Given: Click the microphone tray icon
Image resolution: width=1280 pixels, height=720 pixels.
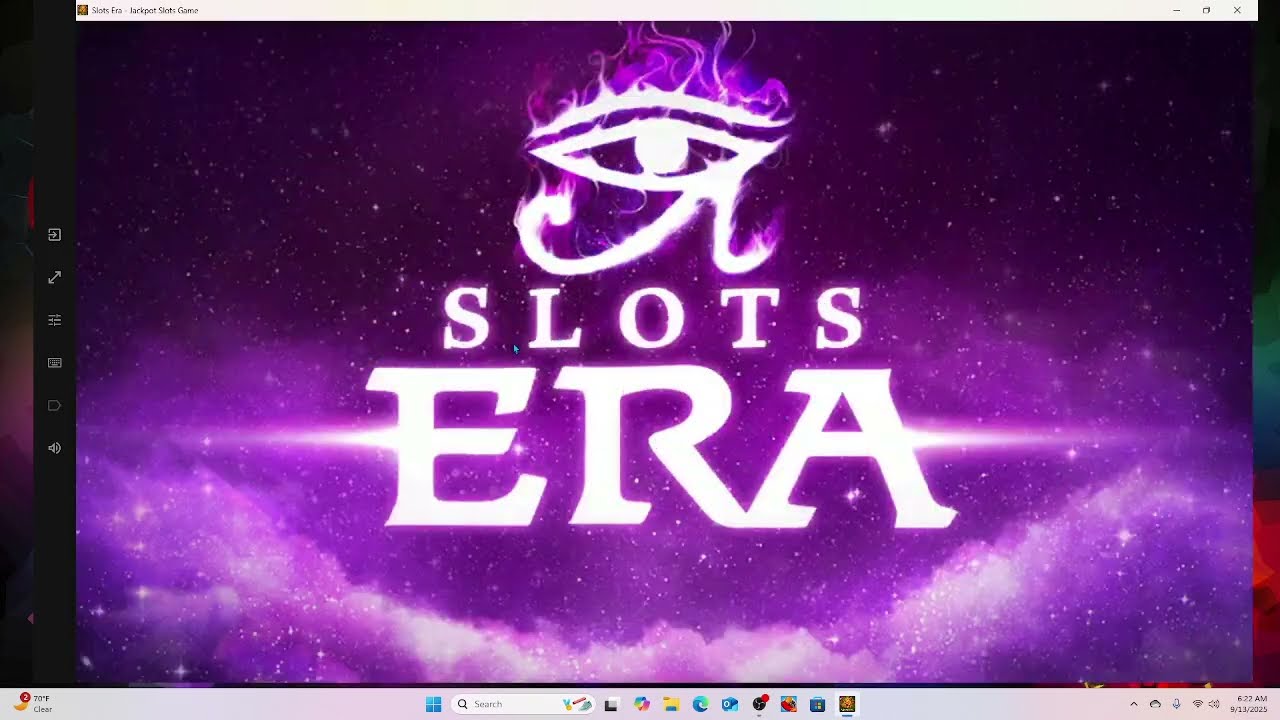Looking at the screenshot, I should [1176, 704].
